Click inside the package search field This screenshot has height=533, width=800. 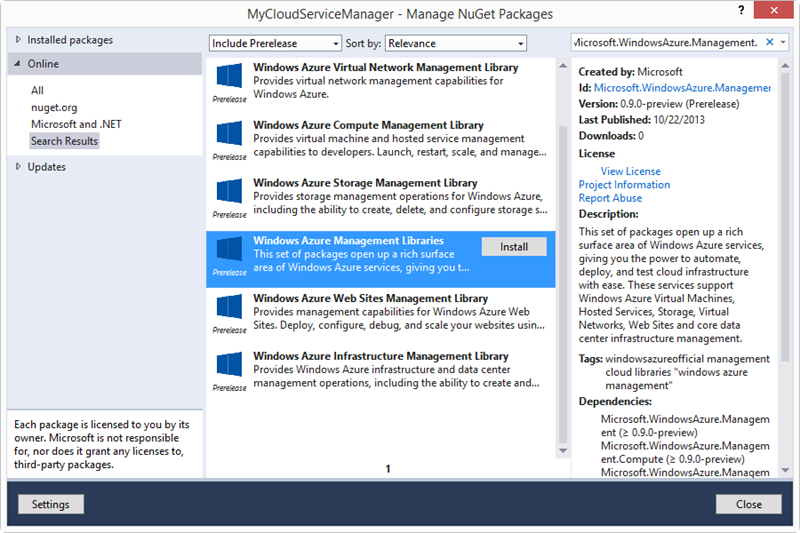pos(666,42)
